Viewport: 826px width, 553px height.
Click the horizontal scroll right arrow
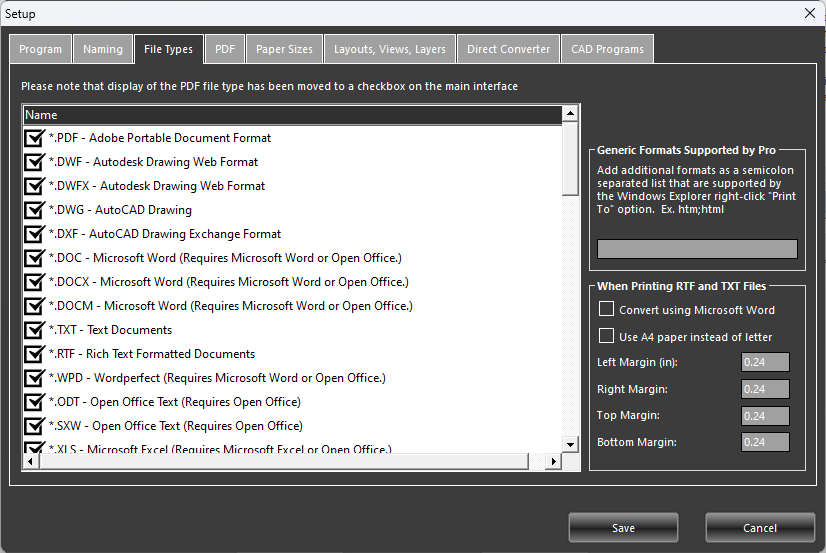click(554, 462)
